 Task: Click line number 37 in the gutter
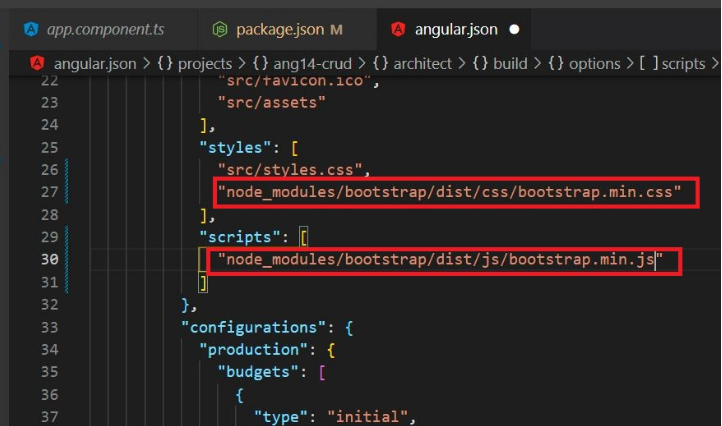pyautogui.click(x=50, y=417)
